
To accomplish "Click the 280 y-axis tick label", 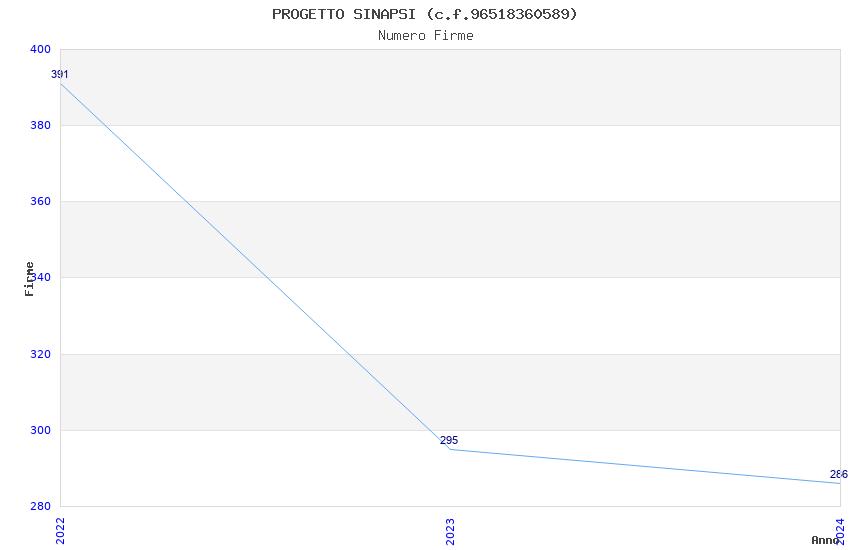I will pos(40,506).
